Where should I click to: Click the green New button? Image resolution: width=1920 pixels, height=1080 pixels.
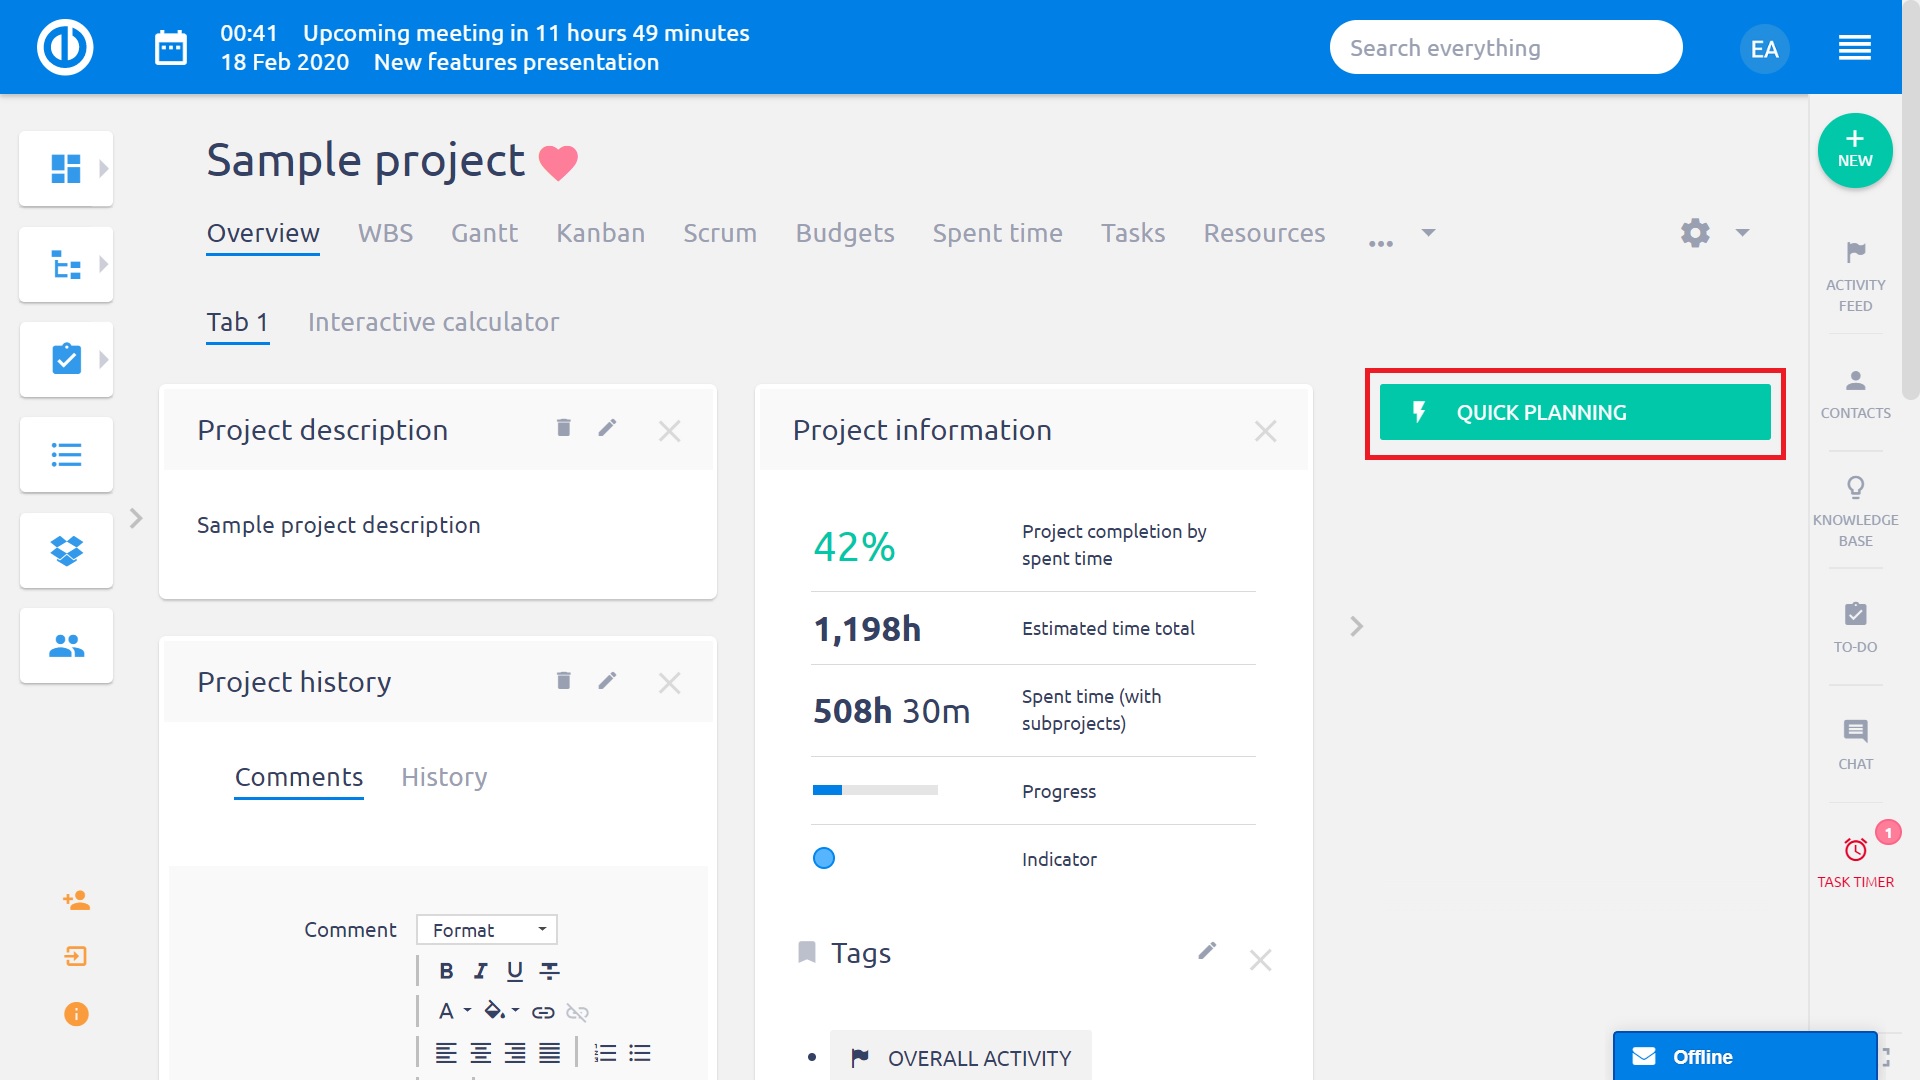tap(1855, 151)
